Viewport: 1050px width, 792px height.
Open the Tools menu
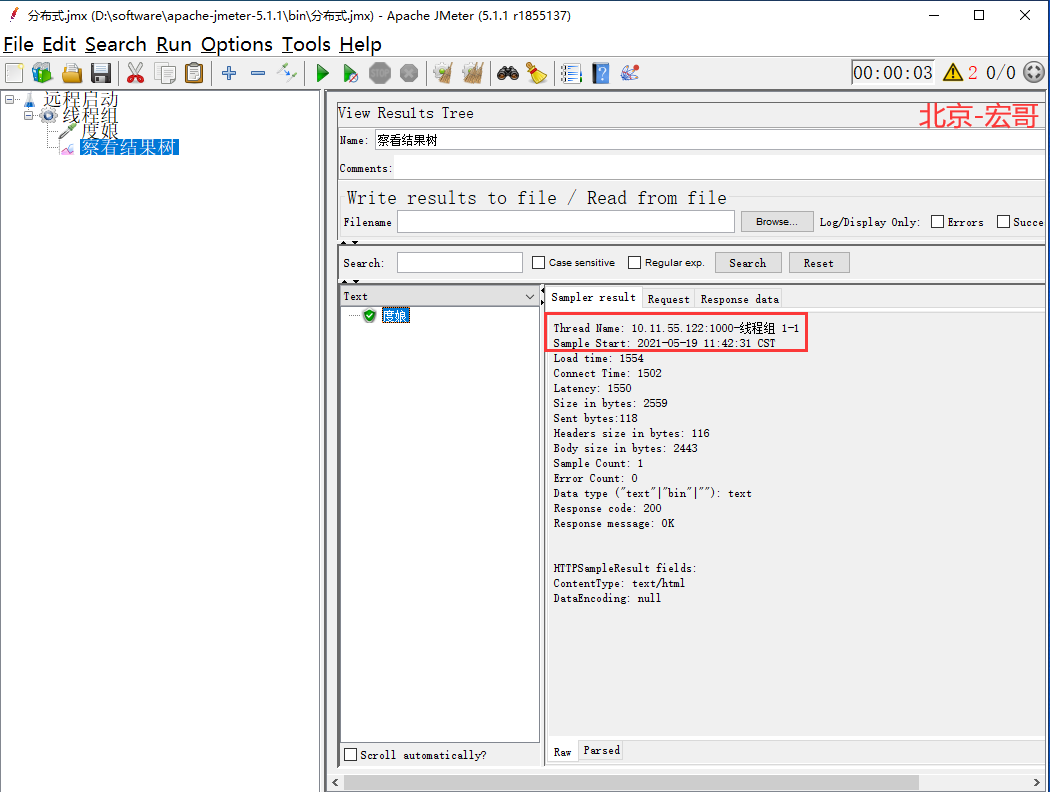[306, 44]
